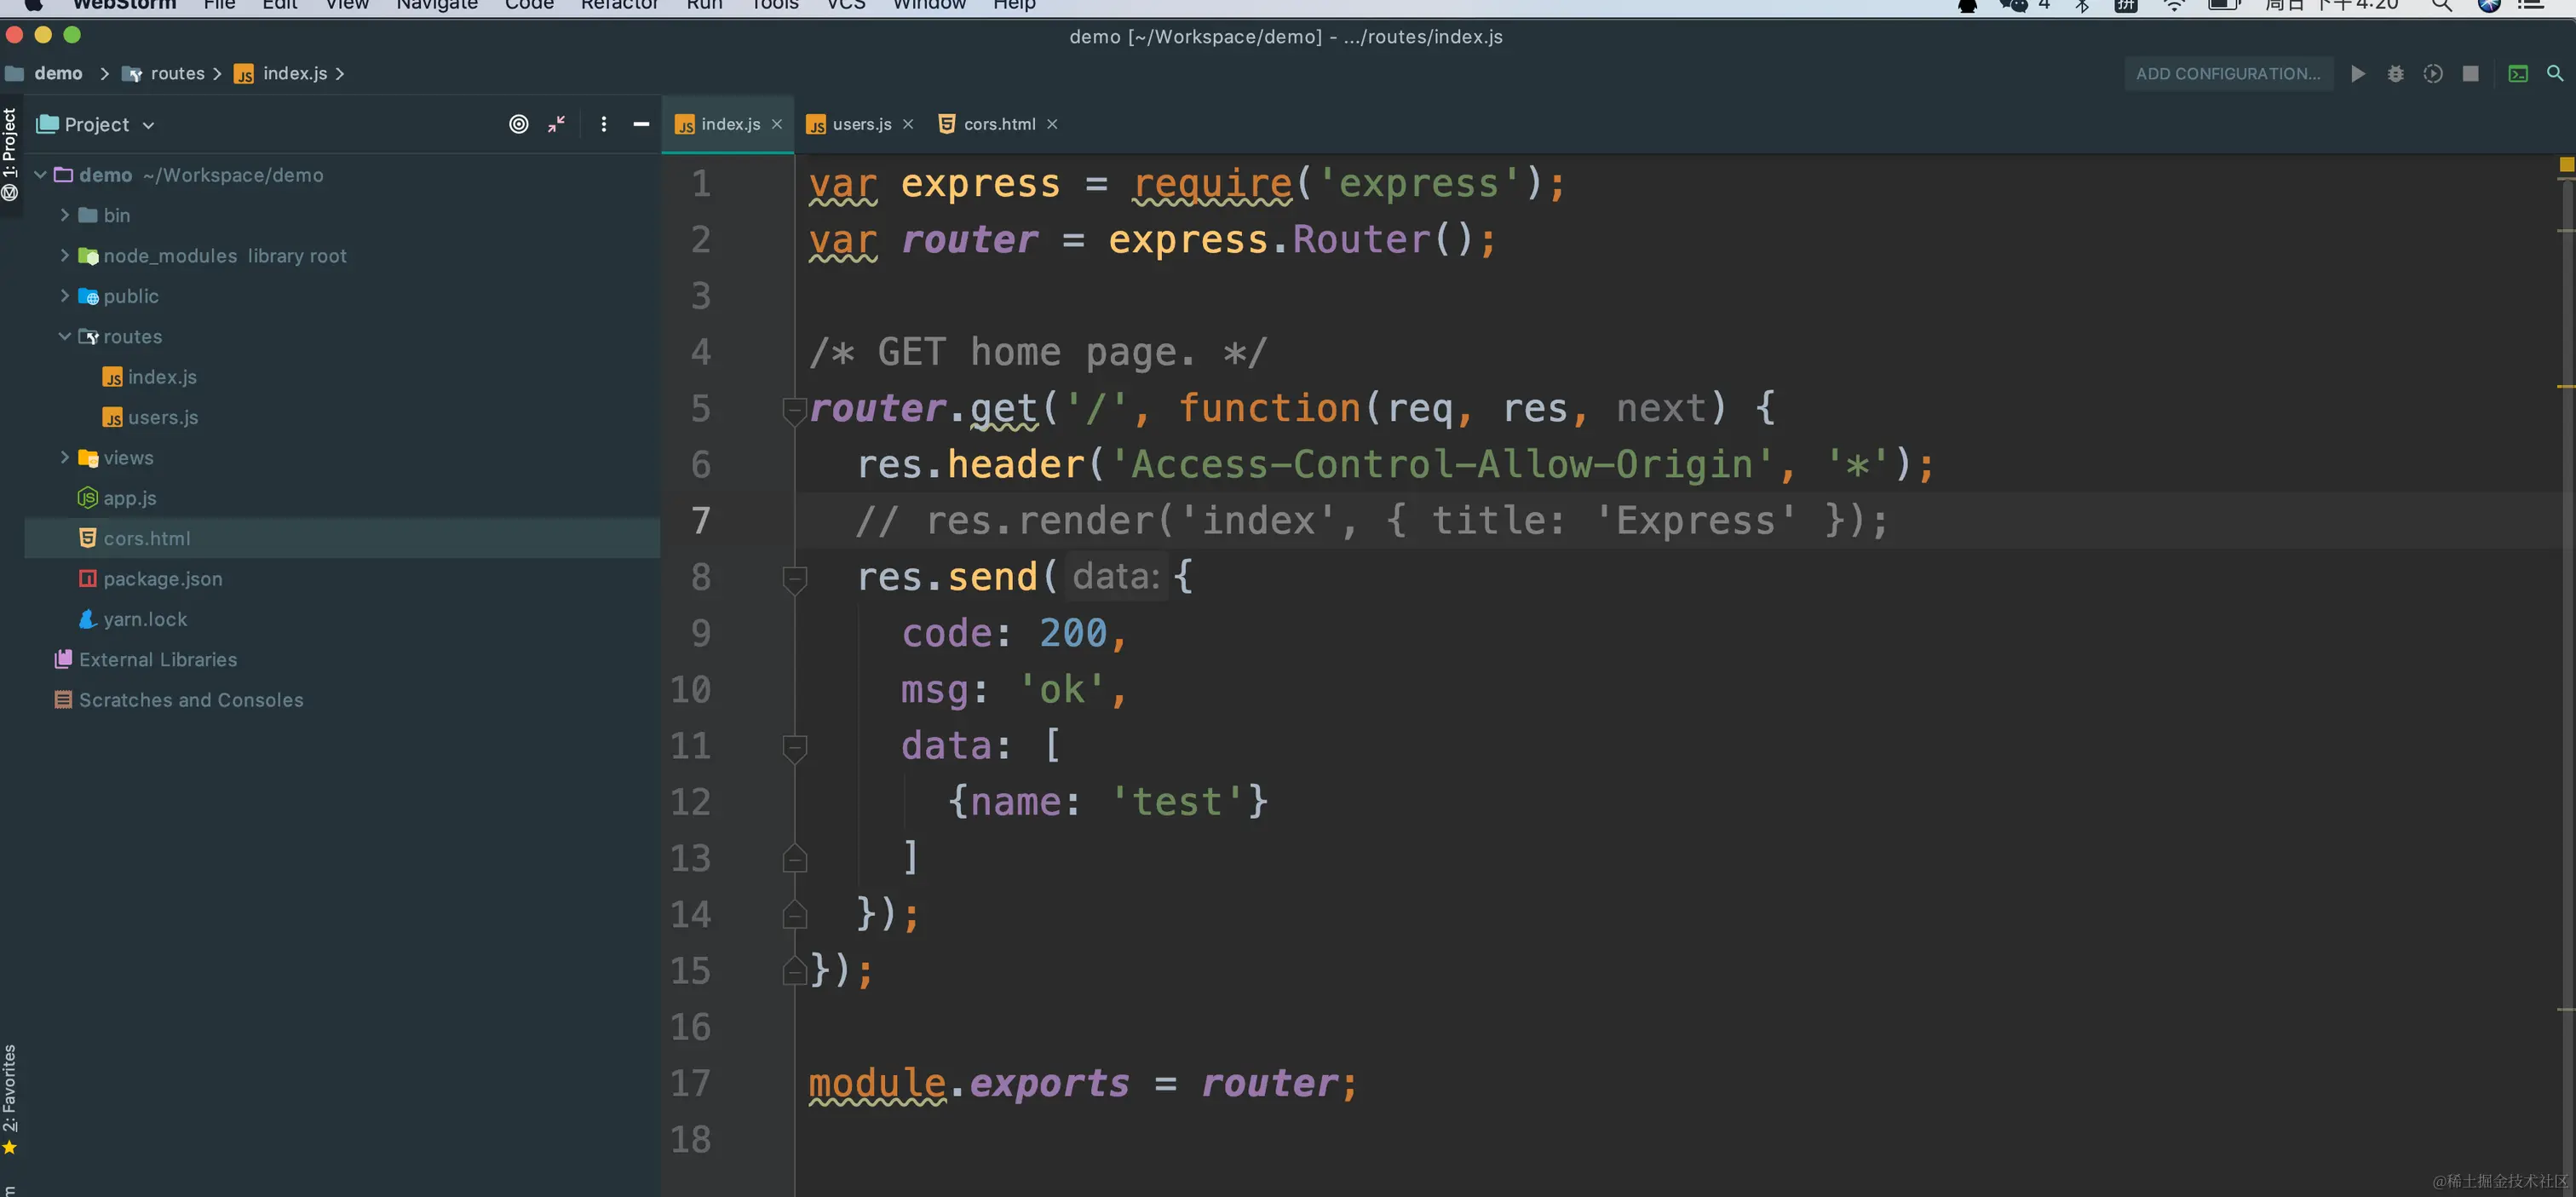Click the Search Everywhere magnifier icon
The width and height of the screenshot is (2576, 1197).
pyautogui.click(x=2555, y=74)
